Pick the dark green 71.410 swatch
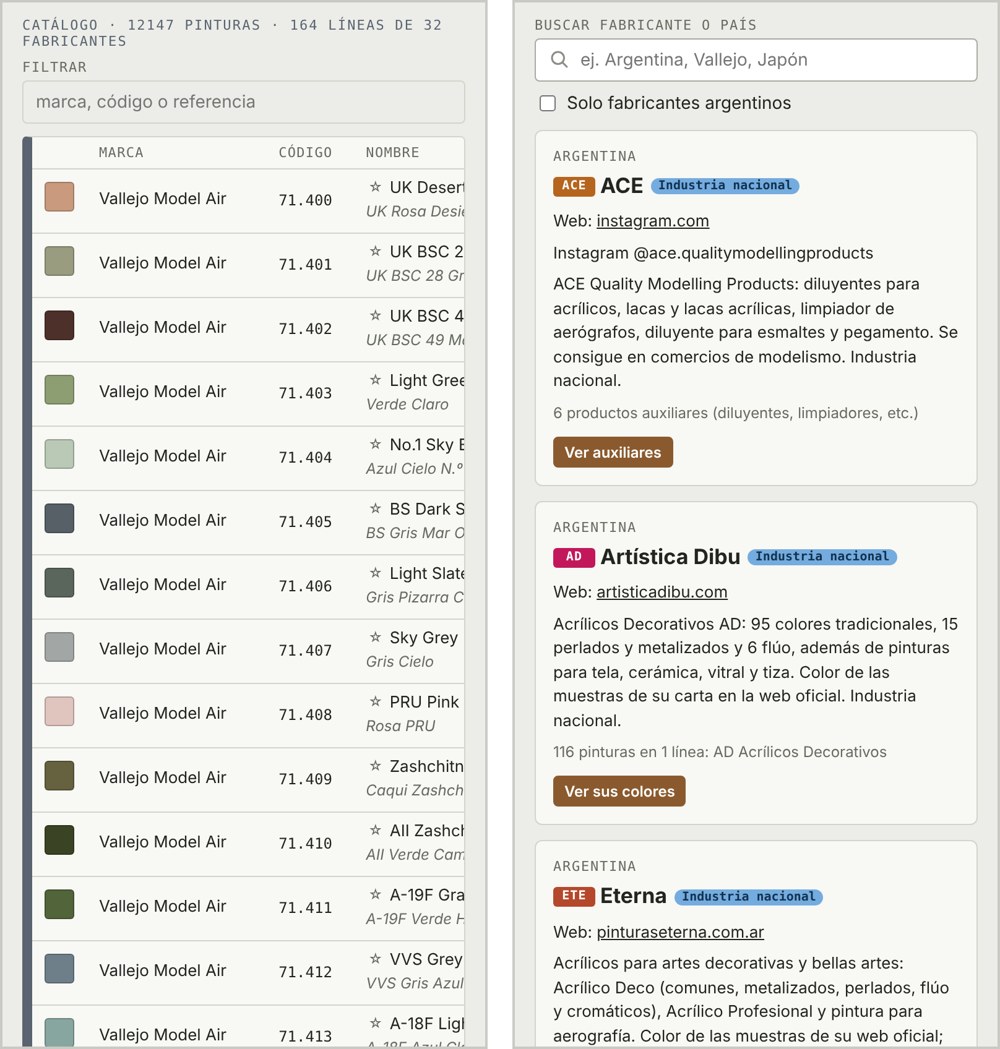1000x1049 pixels. (60, 840)
